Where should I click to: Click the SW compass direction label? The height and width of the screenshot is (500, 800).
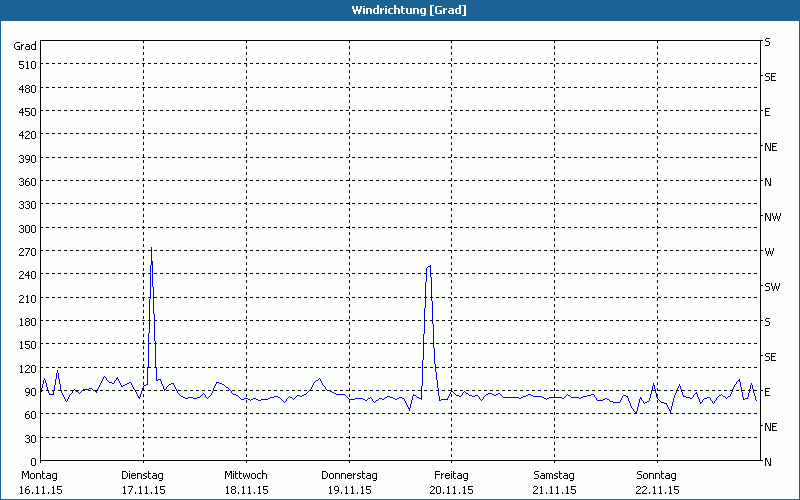(772, 287)
